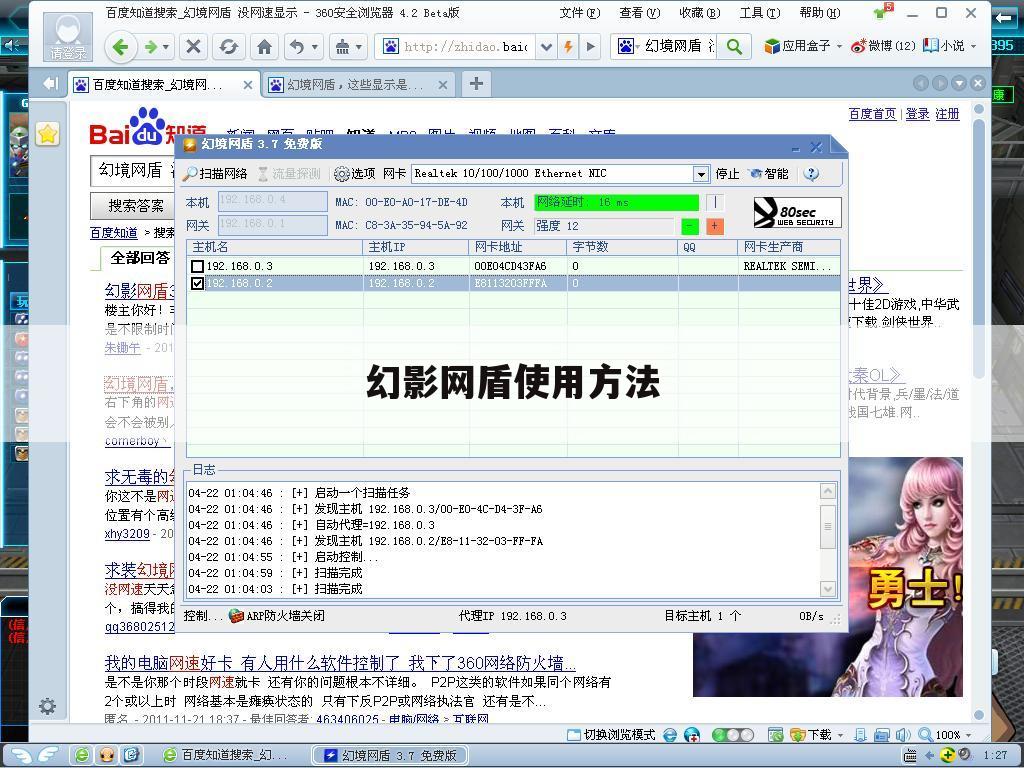Click green minus button to decrease 强度
This screenshot has height=768, width=1024.
690,226
